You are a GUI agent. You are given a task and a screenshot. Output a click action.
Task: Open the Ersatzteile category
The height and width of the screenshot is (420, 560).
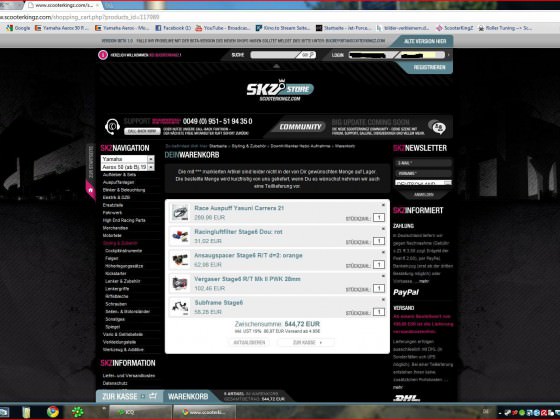coord(113,205)
